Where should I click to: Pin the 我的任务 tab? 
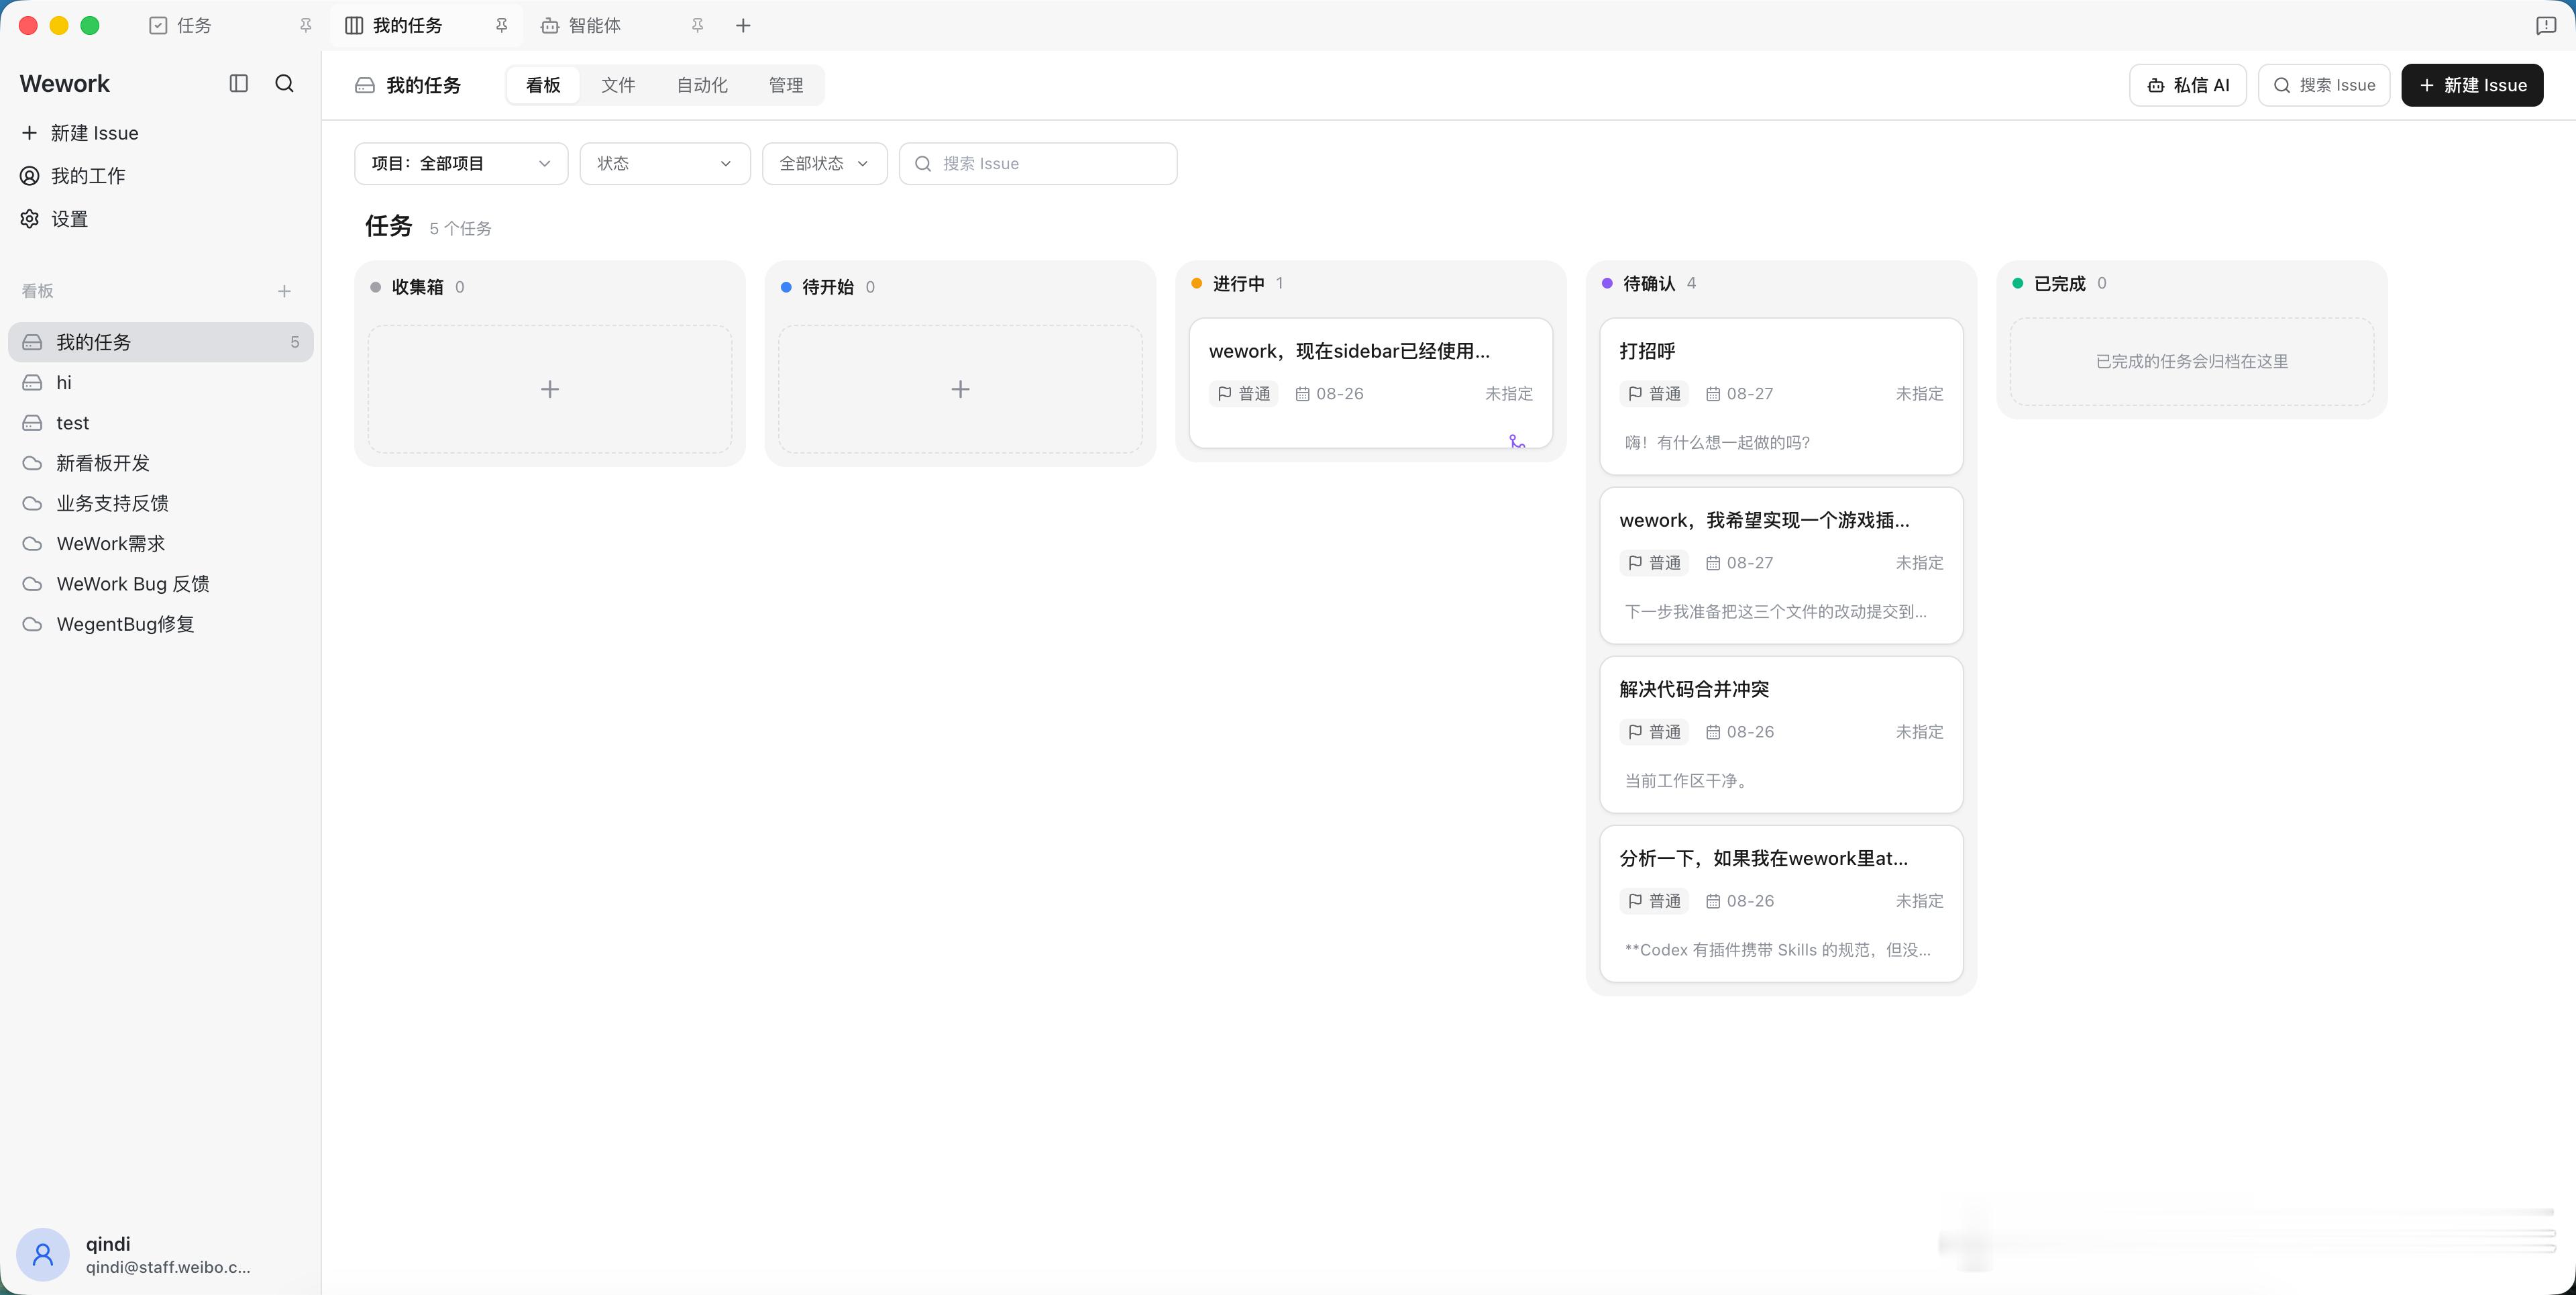tap(501, 26)
